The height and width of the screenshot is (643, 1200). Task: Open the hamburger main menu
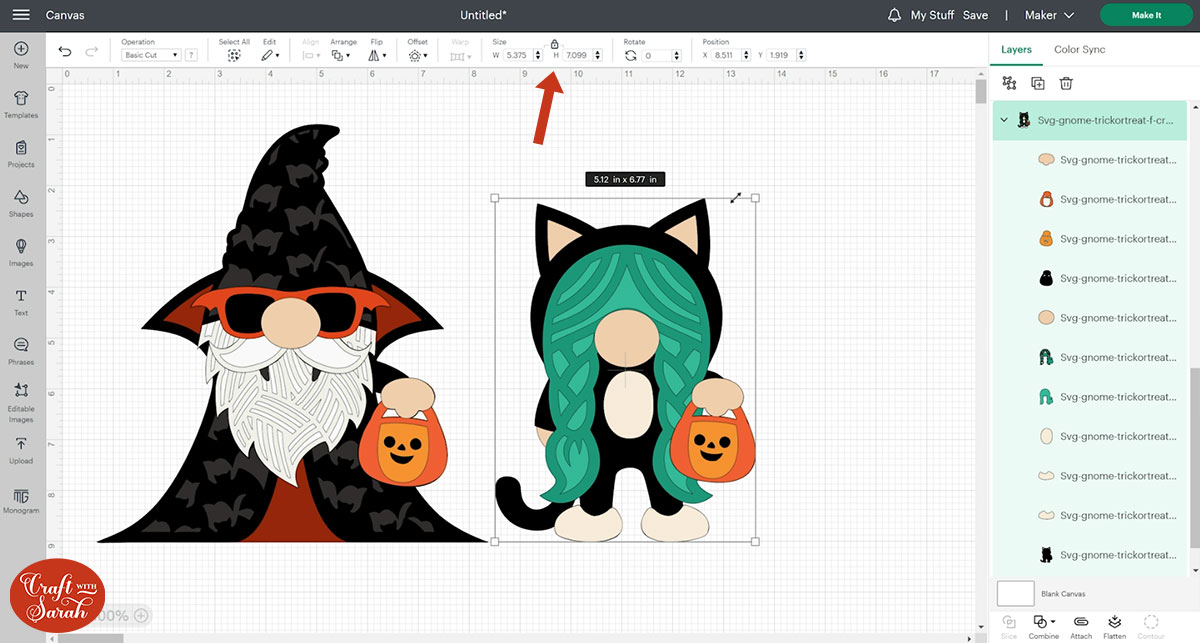pyautogui.click(x=21, y=15)
